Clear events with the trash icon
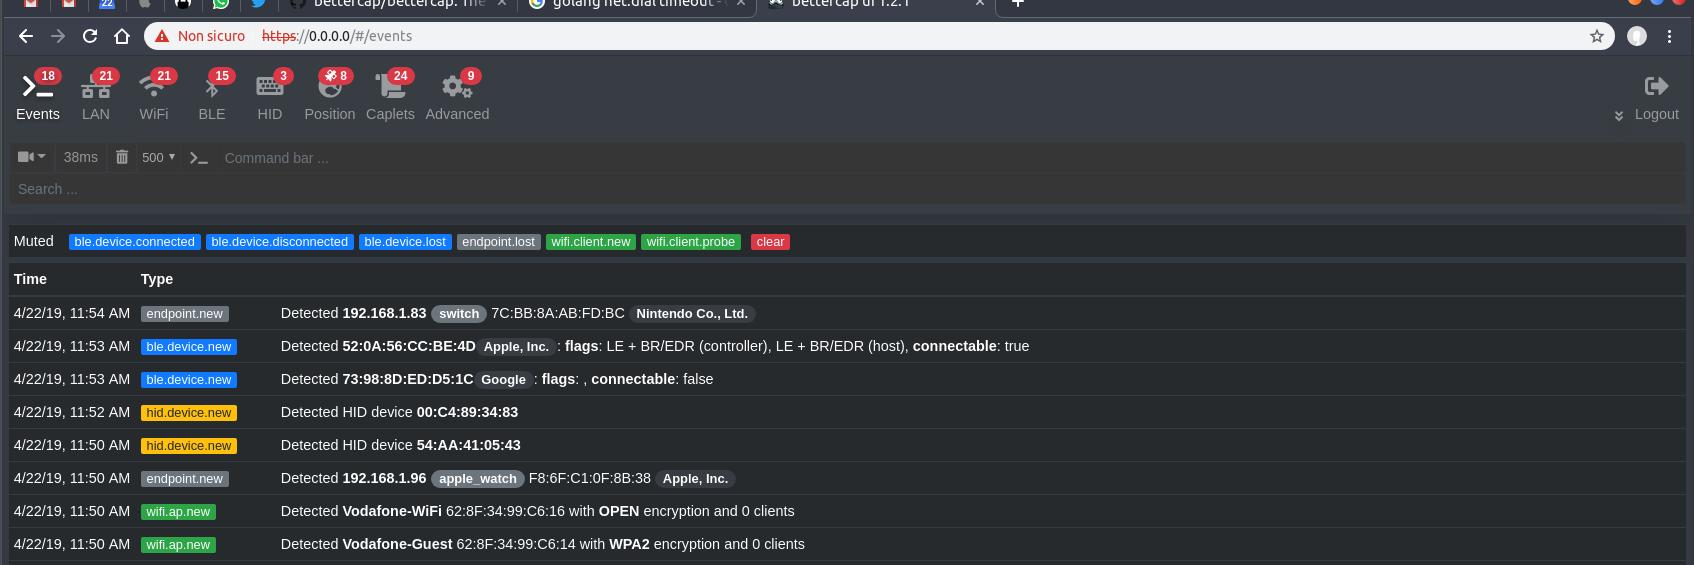Viewport: 1694px width, 565px height. click(x=122, y=157)
